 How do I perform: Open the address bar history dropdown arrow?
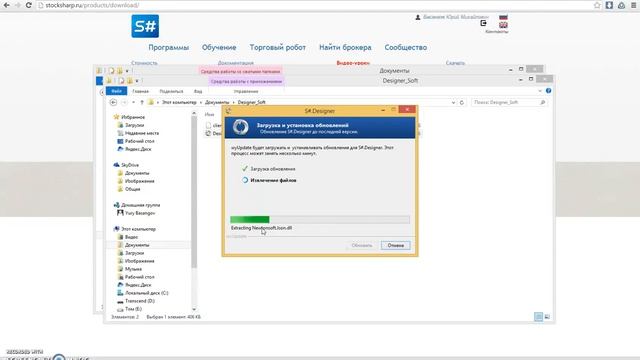[x=453, y=102]
